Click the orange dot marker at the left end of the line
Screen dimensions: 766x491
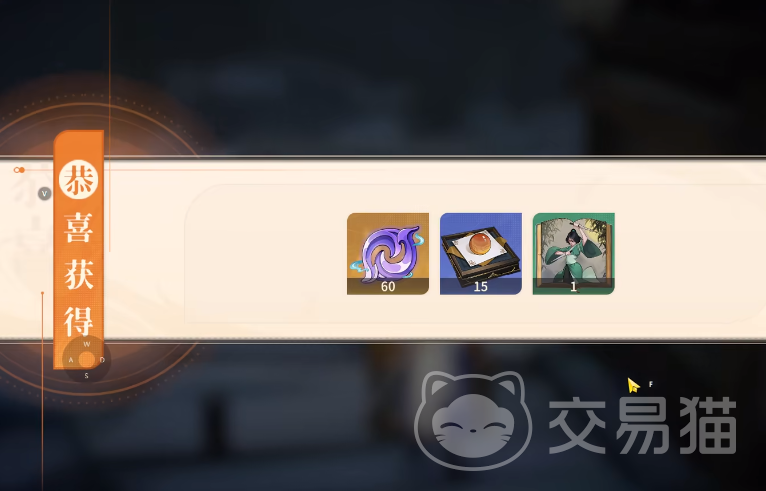point(19,170)
